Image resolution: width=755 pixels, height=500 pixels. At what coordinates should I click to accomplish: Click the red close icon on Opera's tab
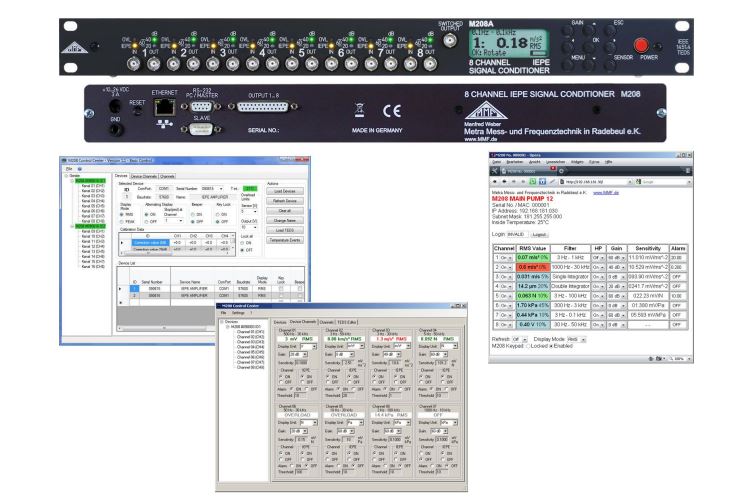553,168
